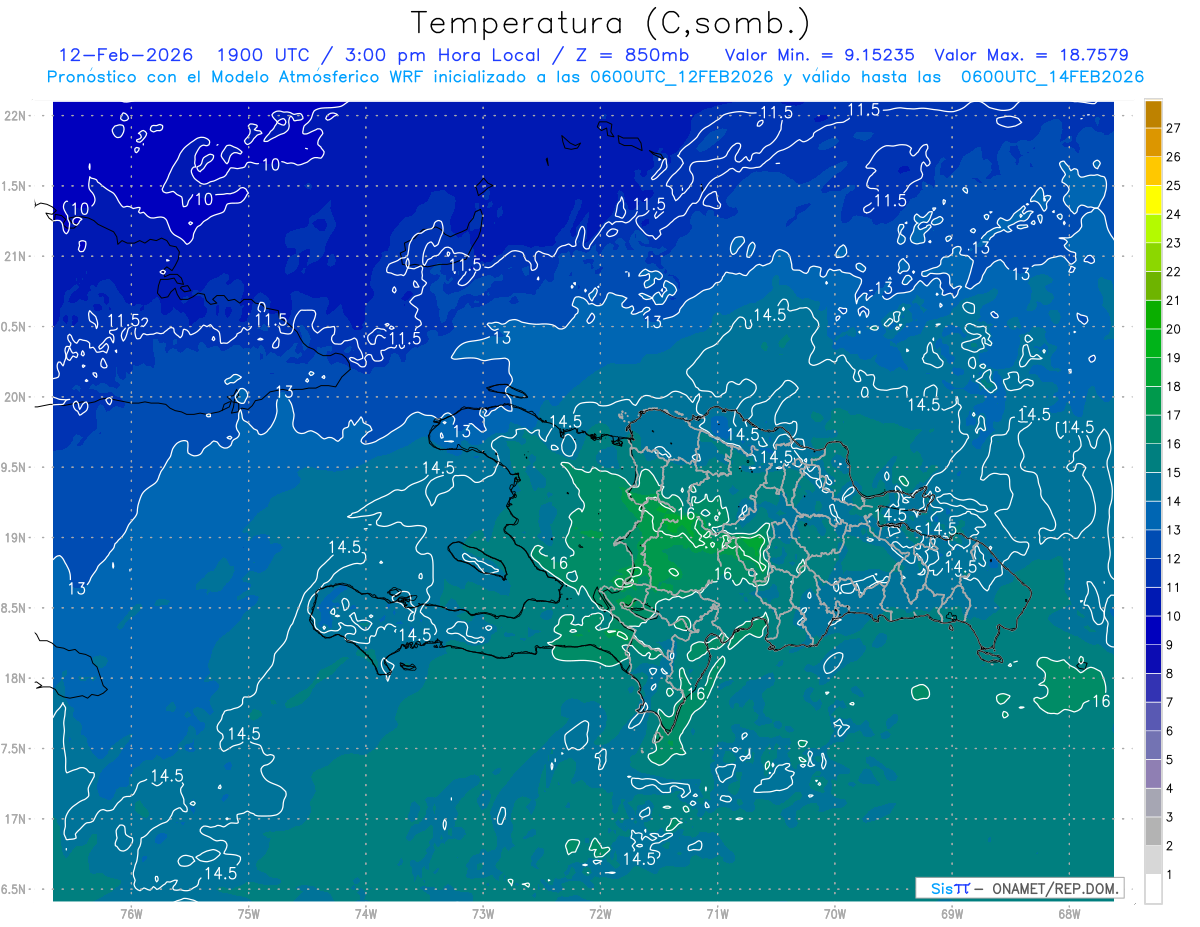Click the purple color bar segment at 5
The image size is (1200, 927).
point(1153,746)
